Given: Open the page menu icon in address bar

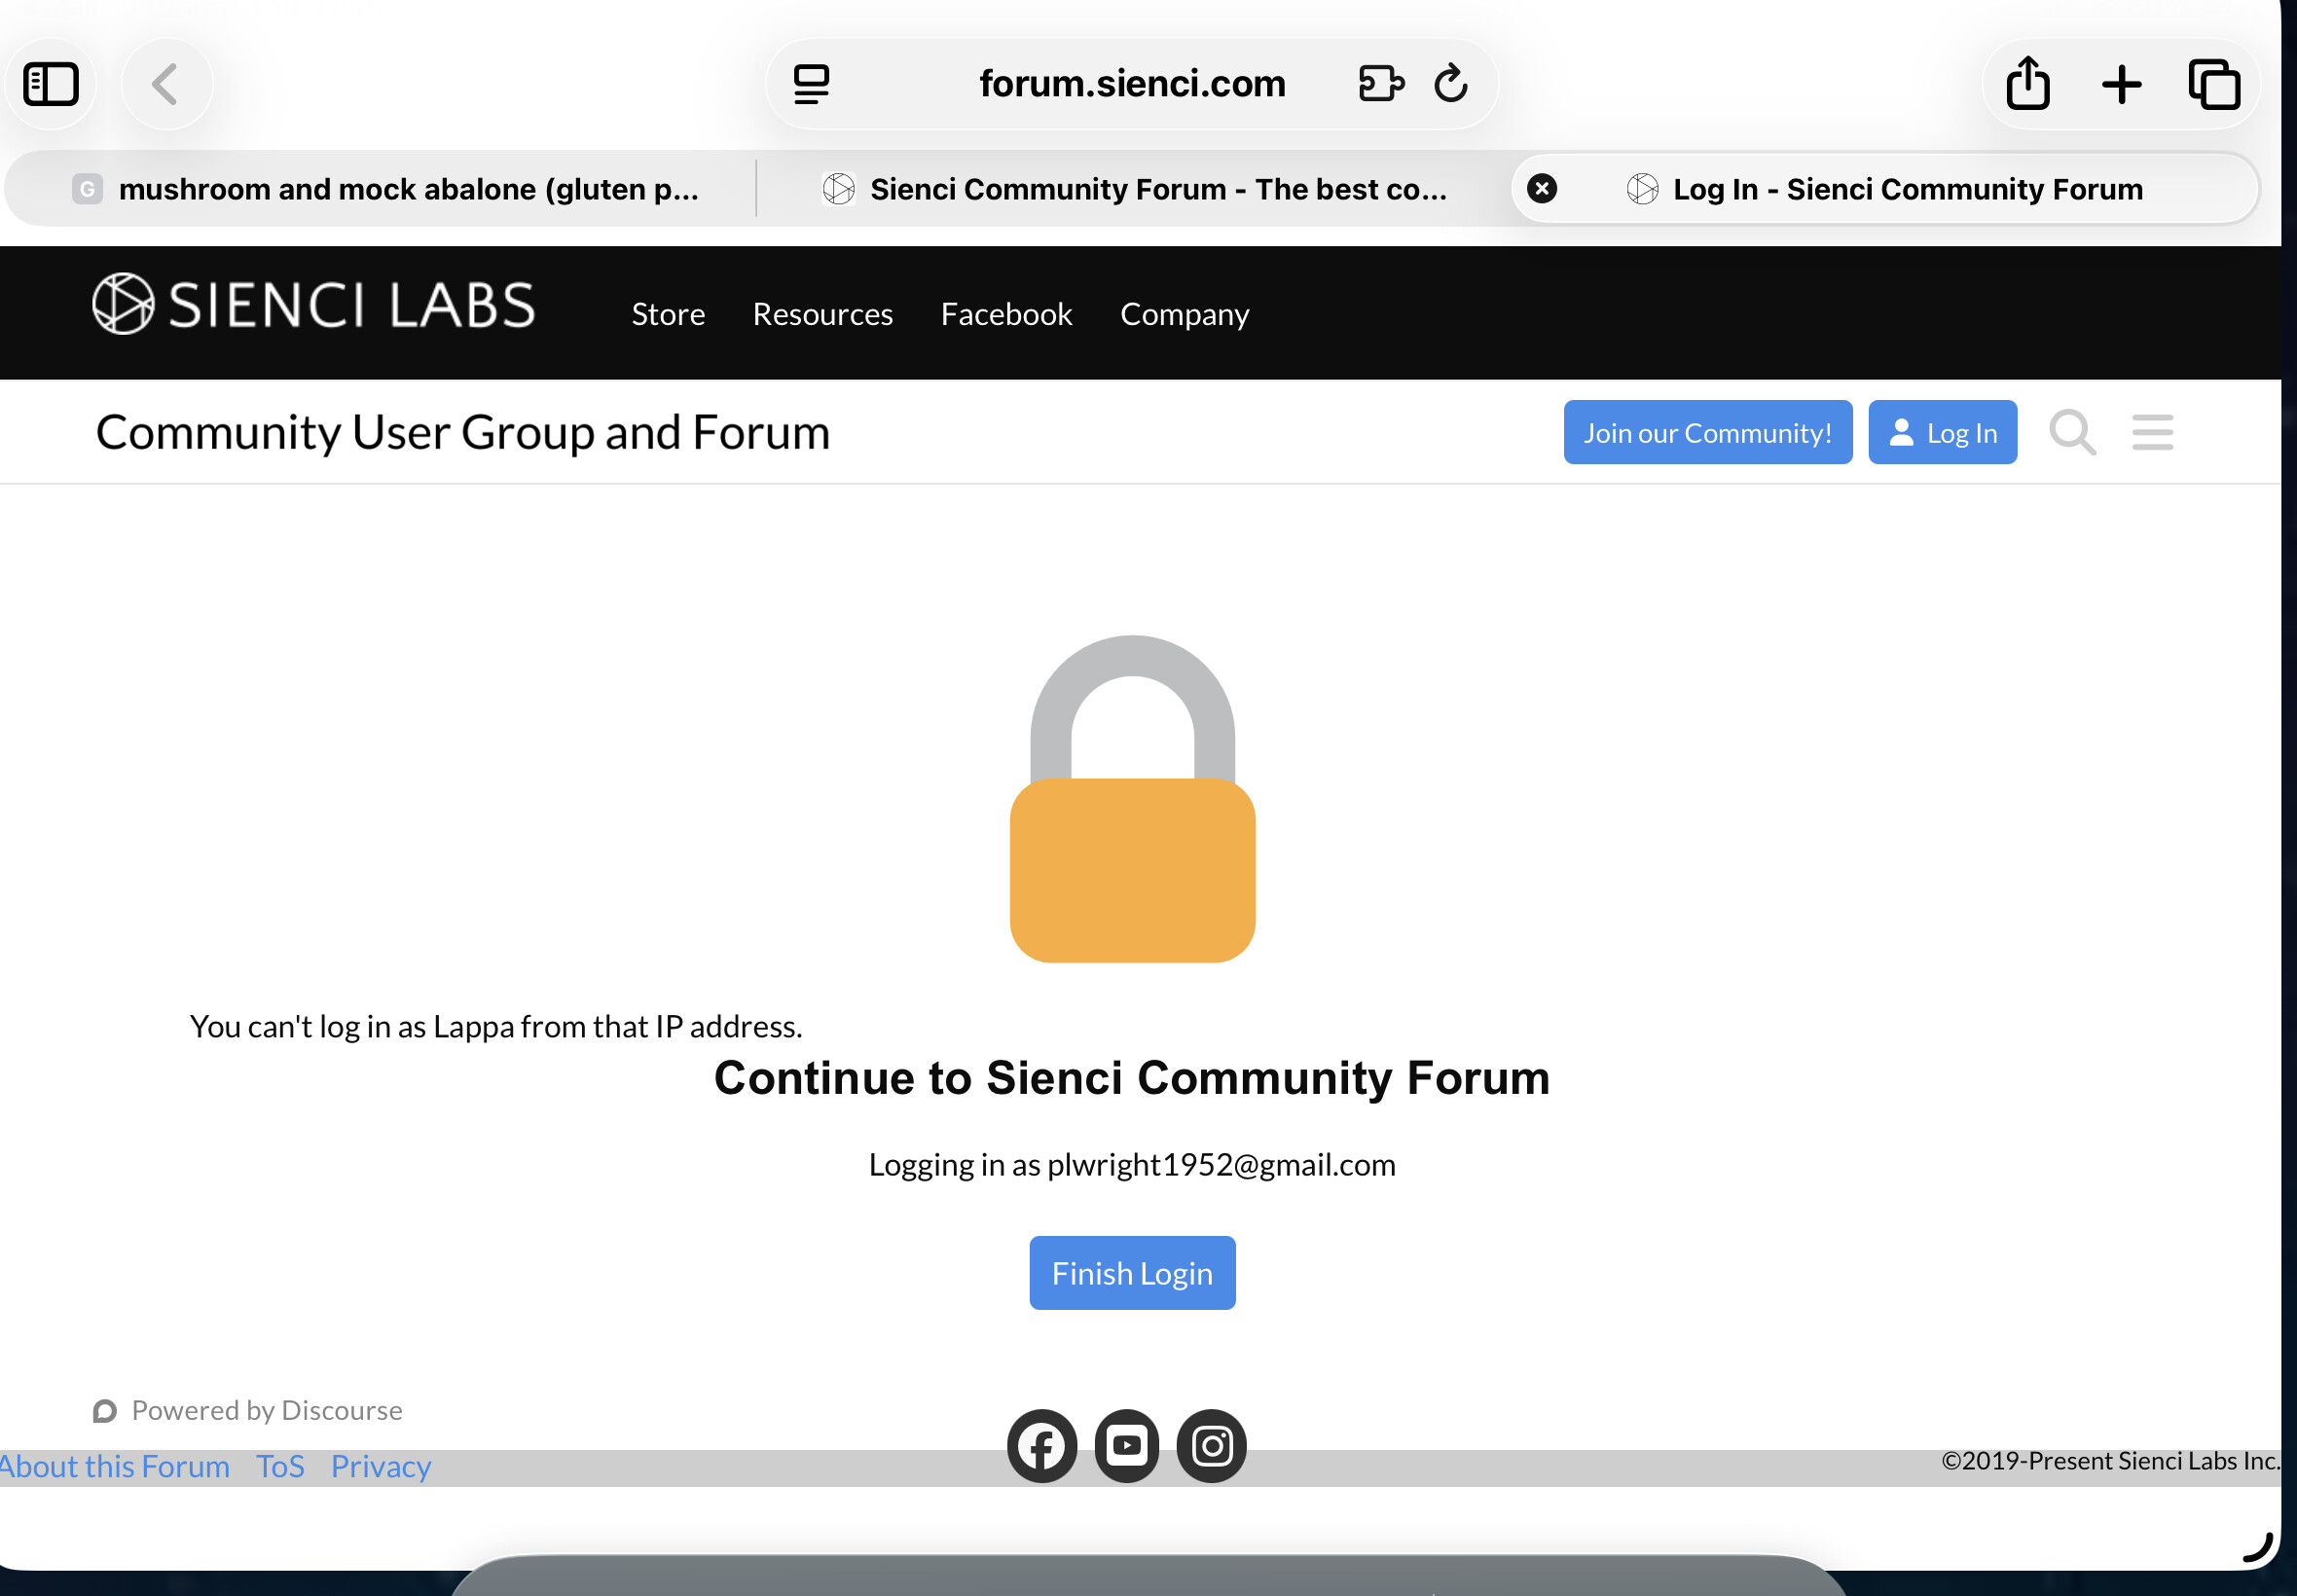Looking at the screenshot, I should coord(811,84).
